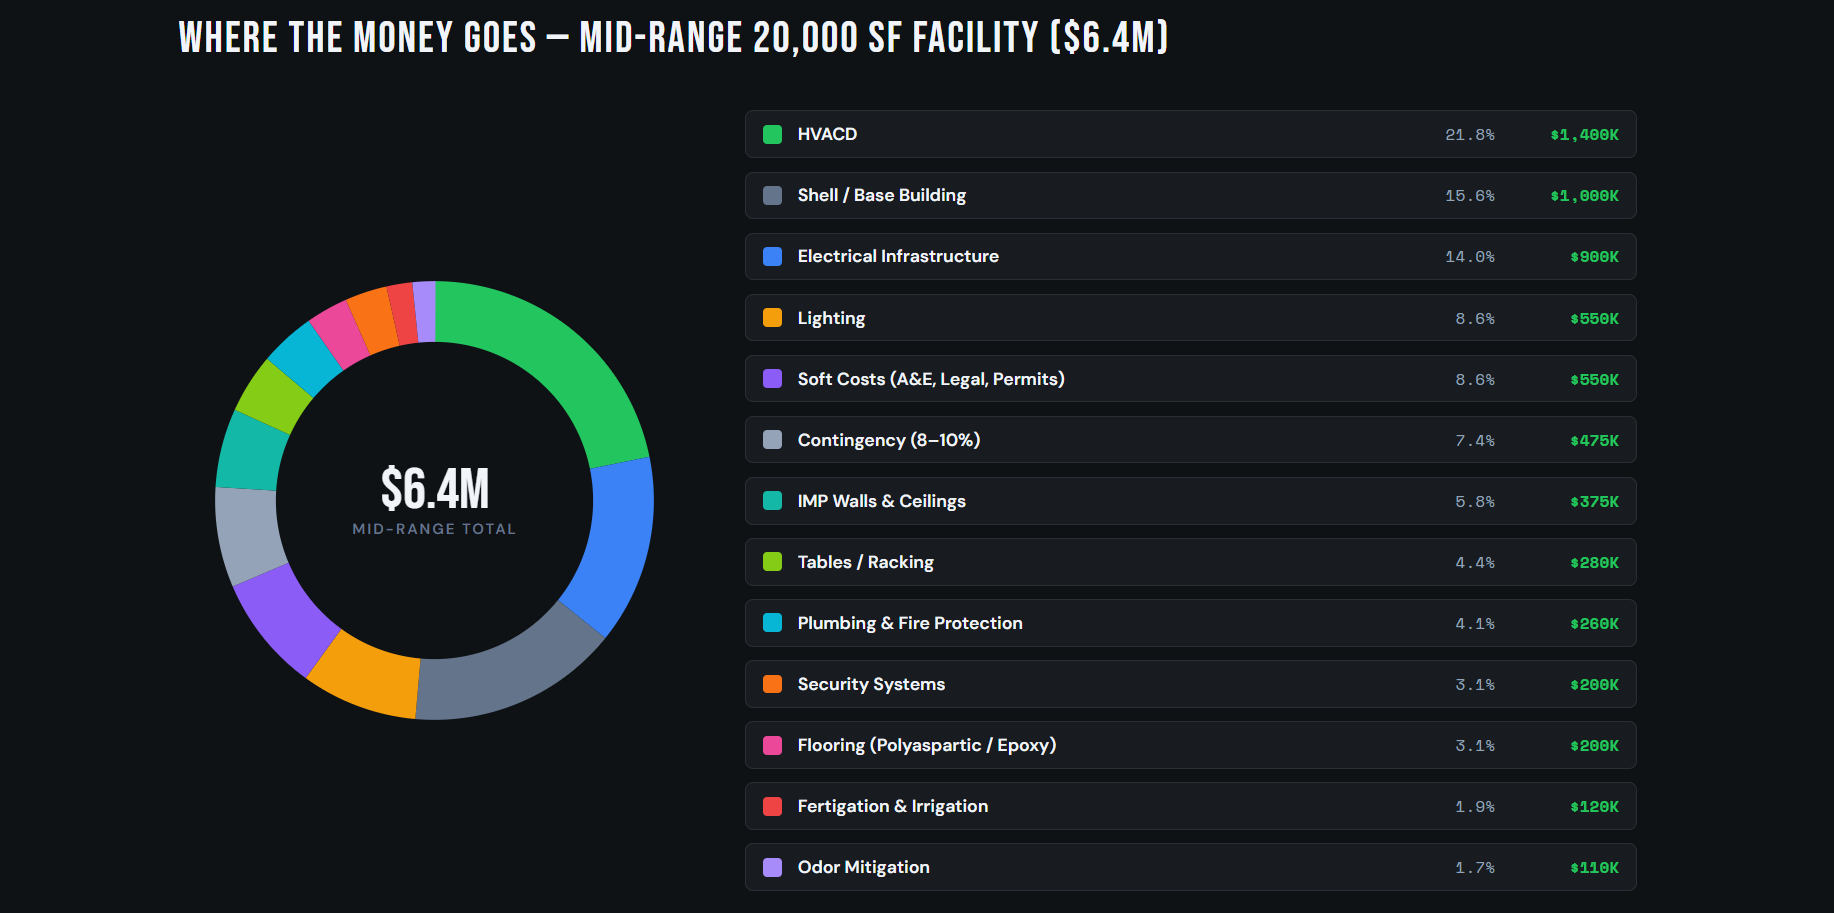Select the Security Systems label
1834x913 pixels.
pyautogui.click(x=871, y=684)
